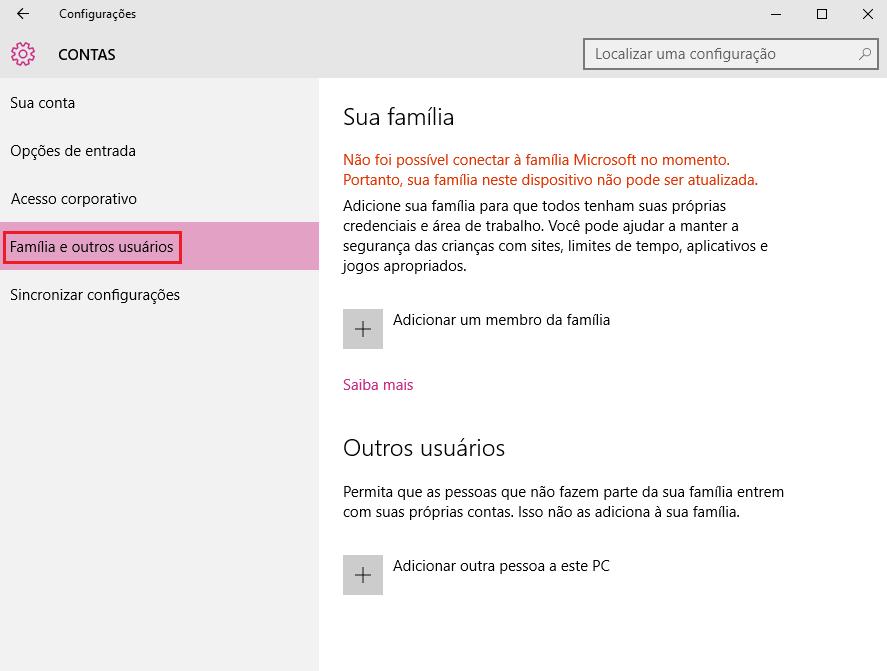Click the magnifier icon in search box
887x671 pixels.
(x=865, y=54)
